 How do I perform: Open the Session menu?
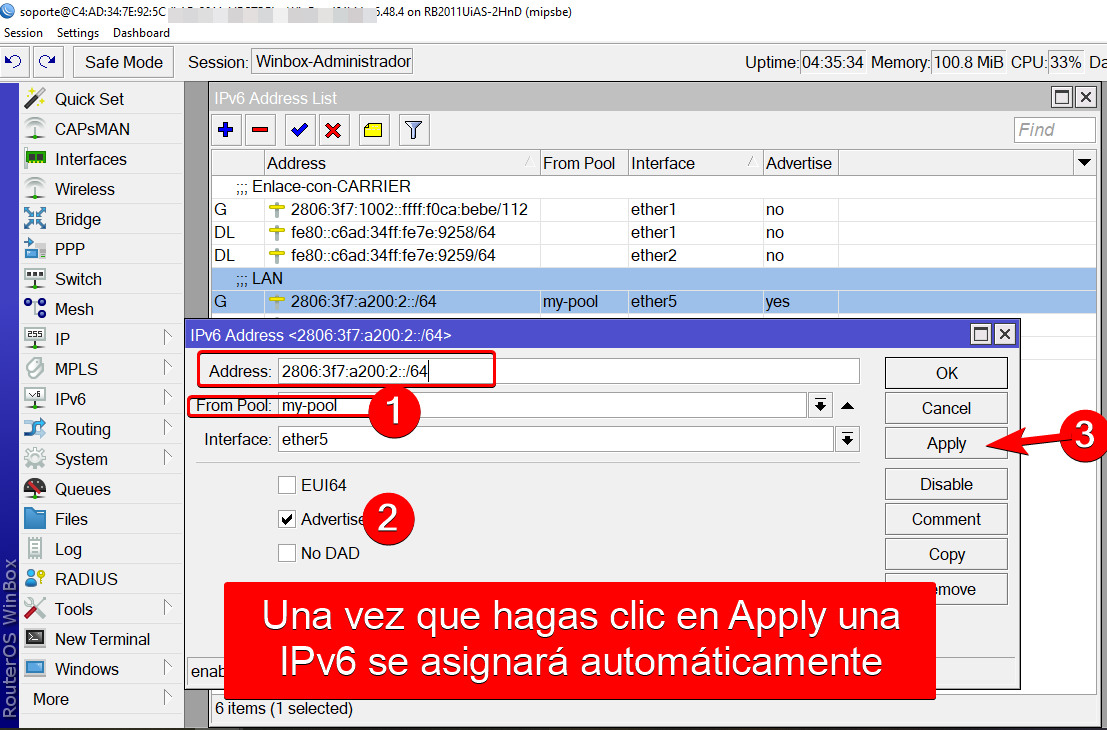click(x=23, y=32)
